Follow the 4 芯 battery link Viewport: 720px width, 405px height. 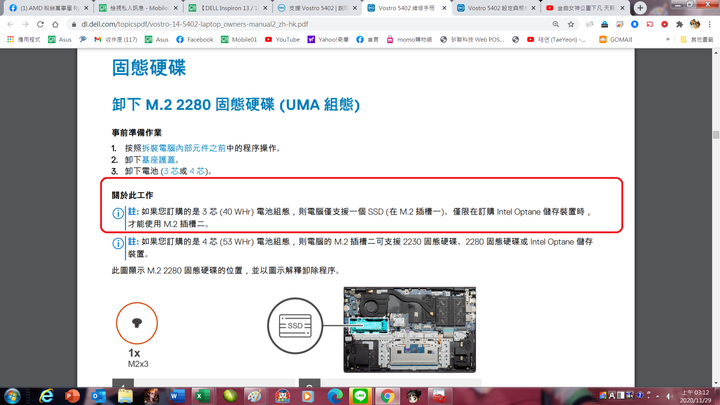tap(197, 171)
